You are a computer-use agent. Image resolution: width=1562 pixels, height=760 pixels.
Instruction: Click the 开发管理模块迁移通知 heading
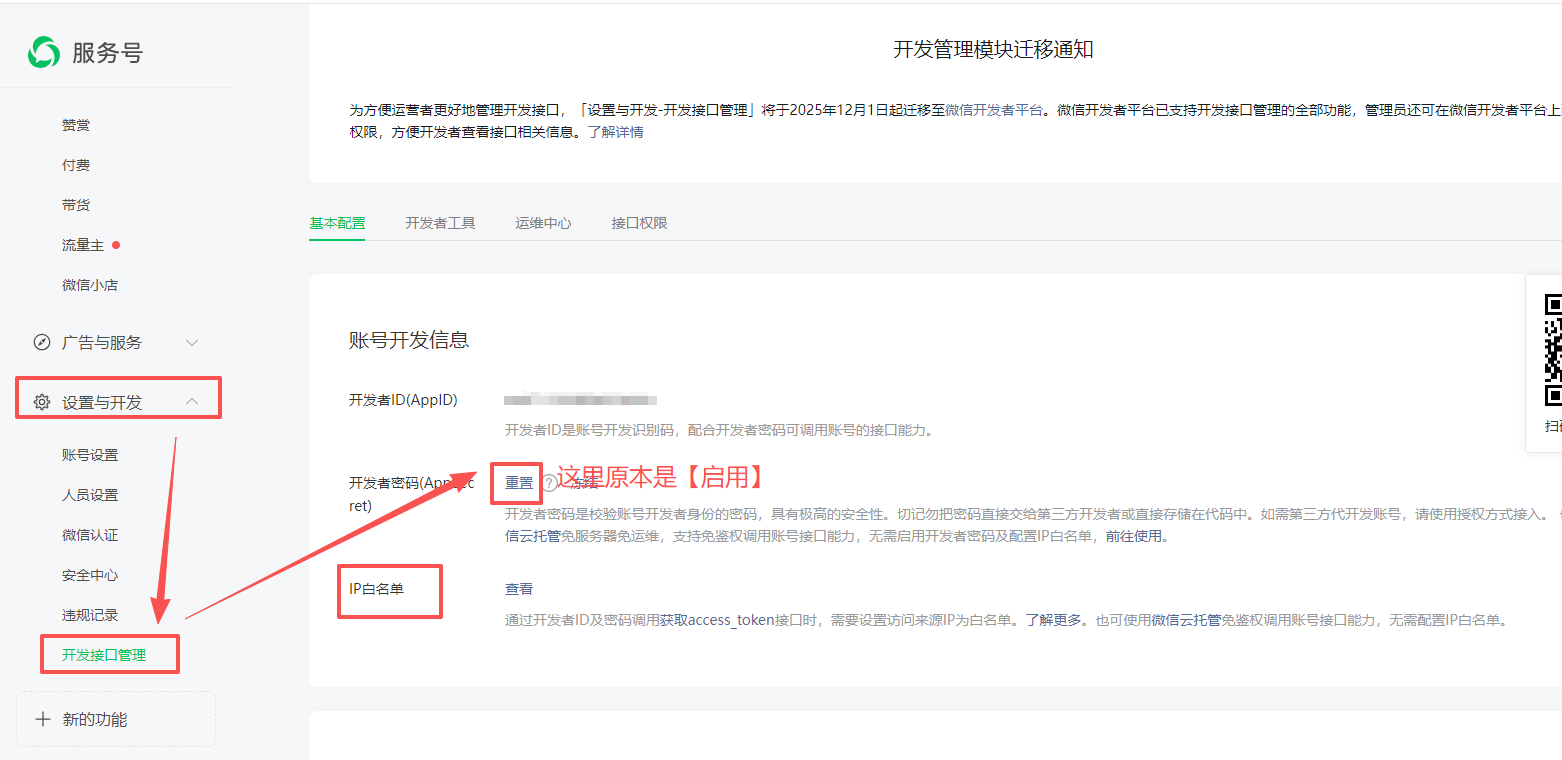point(993,50)
